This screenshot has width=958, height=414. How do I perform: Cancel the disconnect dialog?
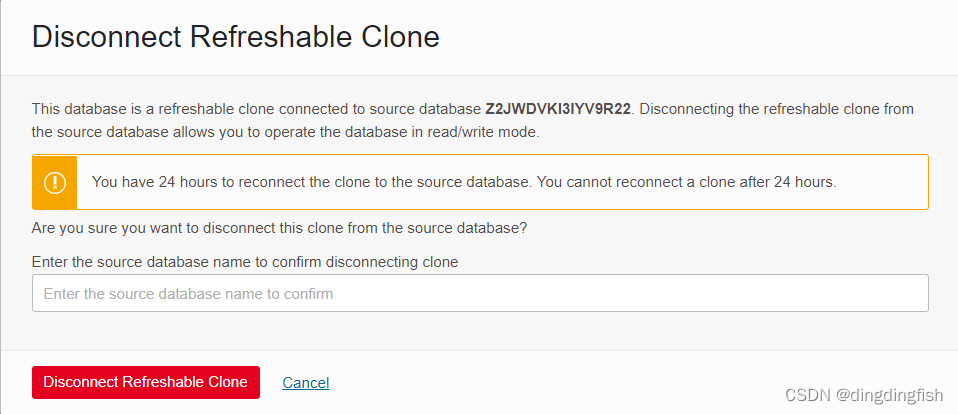[305, 383]
